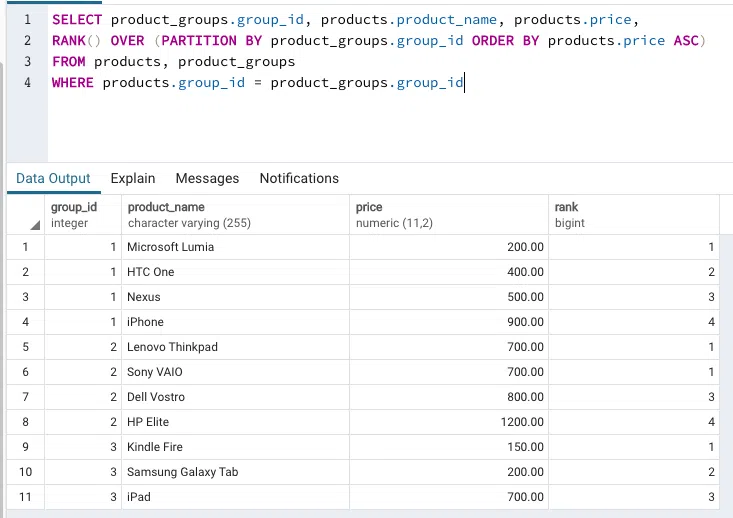Screen dimensions: 733x518
Task: Click the Dell Vostro cell
Action: (x=235, y=397)
